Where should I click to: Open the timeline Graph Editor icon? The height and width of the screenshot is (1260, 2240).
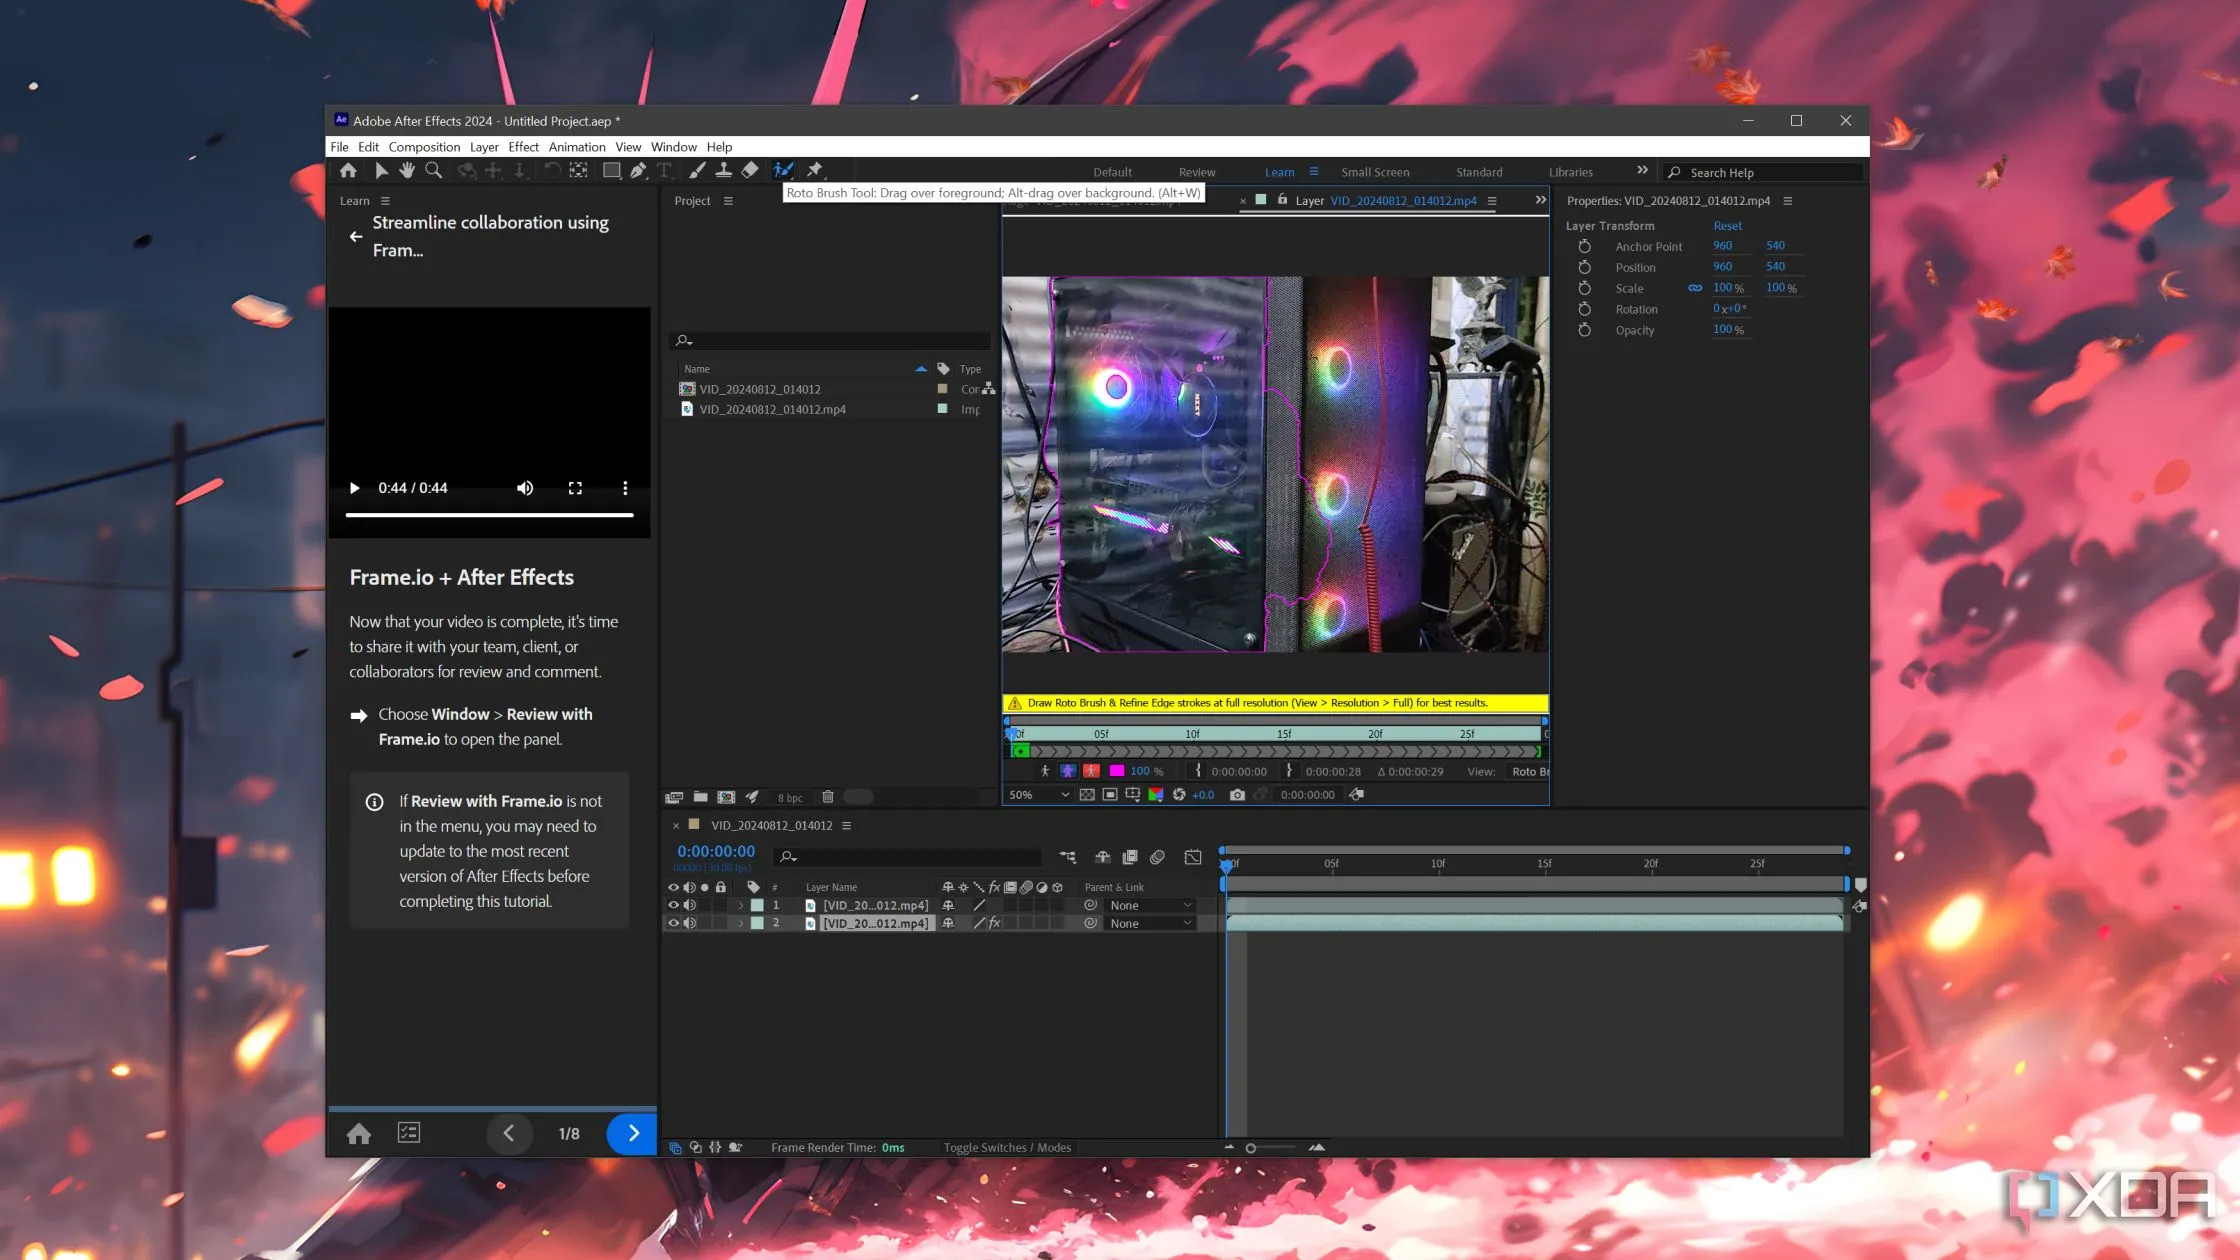coord(1193,857)
